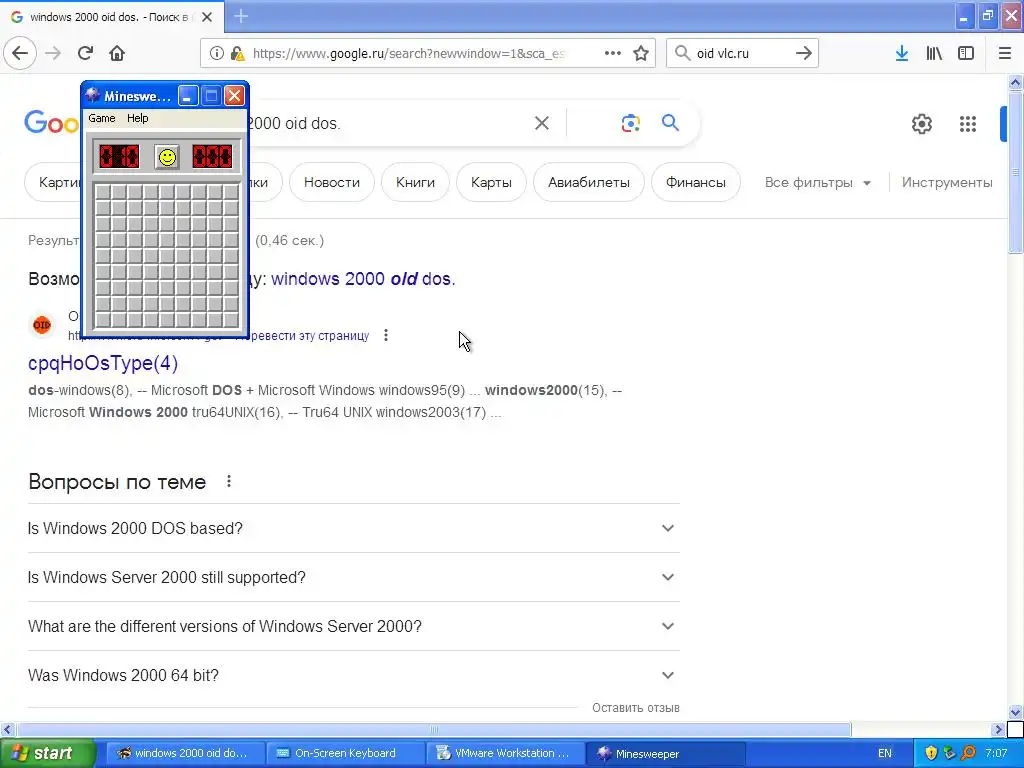
Task: Switch to the browser taskbar item
Action: tap(186, 754)
